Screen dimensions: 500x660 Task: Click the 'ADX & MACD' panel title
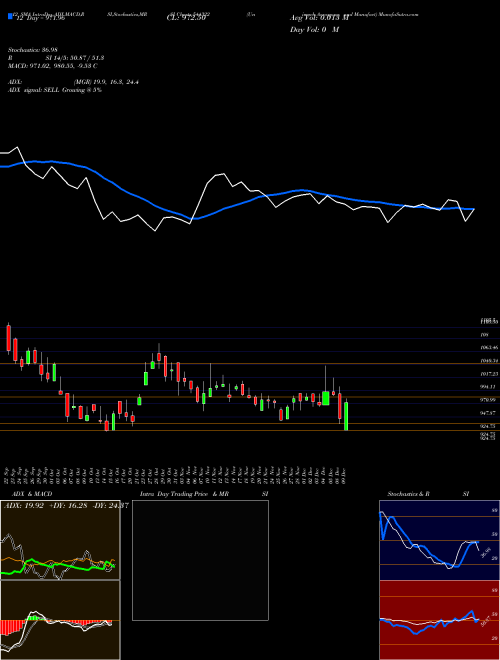(32, 494)
